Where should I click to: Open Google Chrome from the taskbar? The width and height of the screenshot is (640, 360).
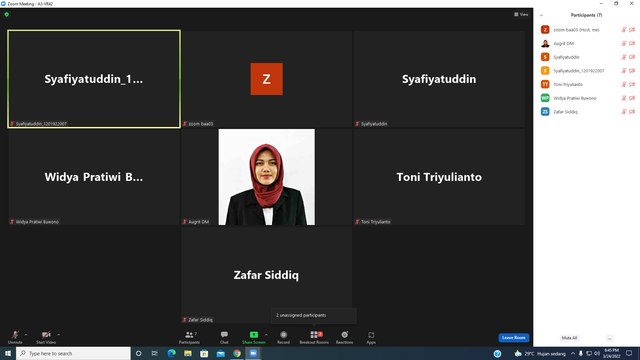(x=237, y=353)
